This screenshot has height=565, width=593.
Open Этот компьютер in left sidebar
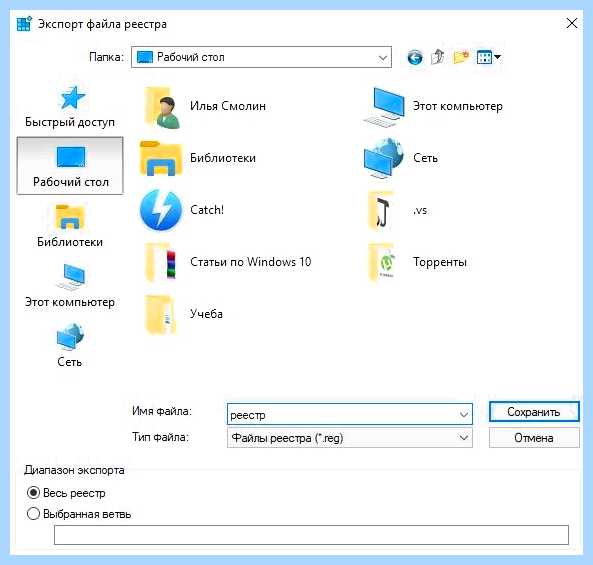pos(70,286)
